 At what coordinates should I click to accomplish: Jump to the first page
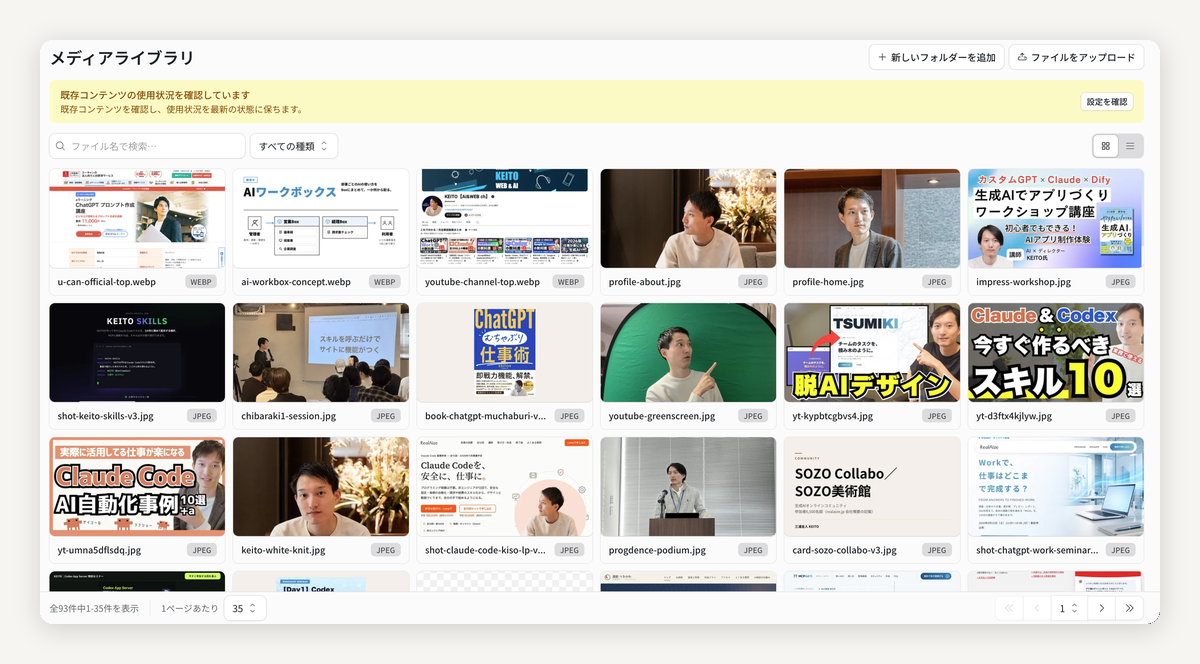point(1008,608)
